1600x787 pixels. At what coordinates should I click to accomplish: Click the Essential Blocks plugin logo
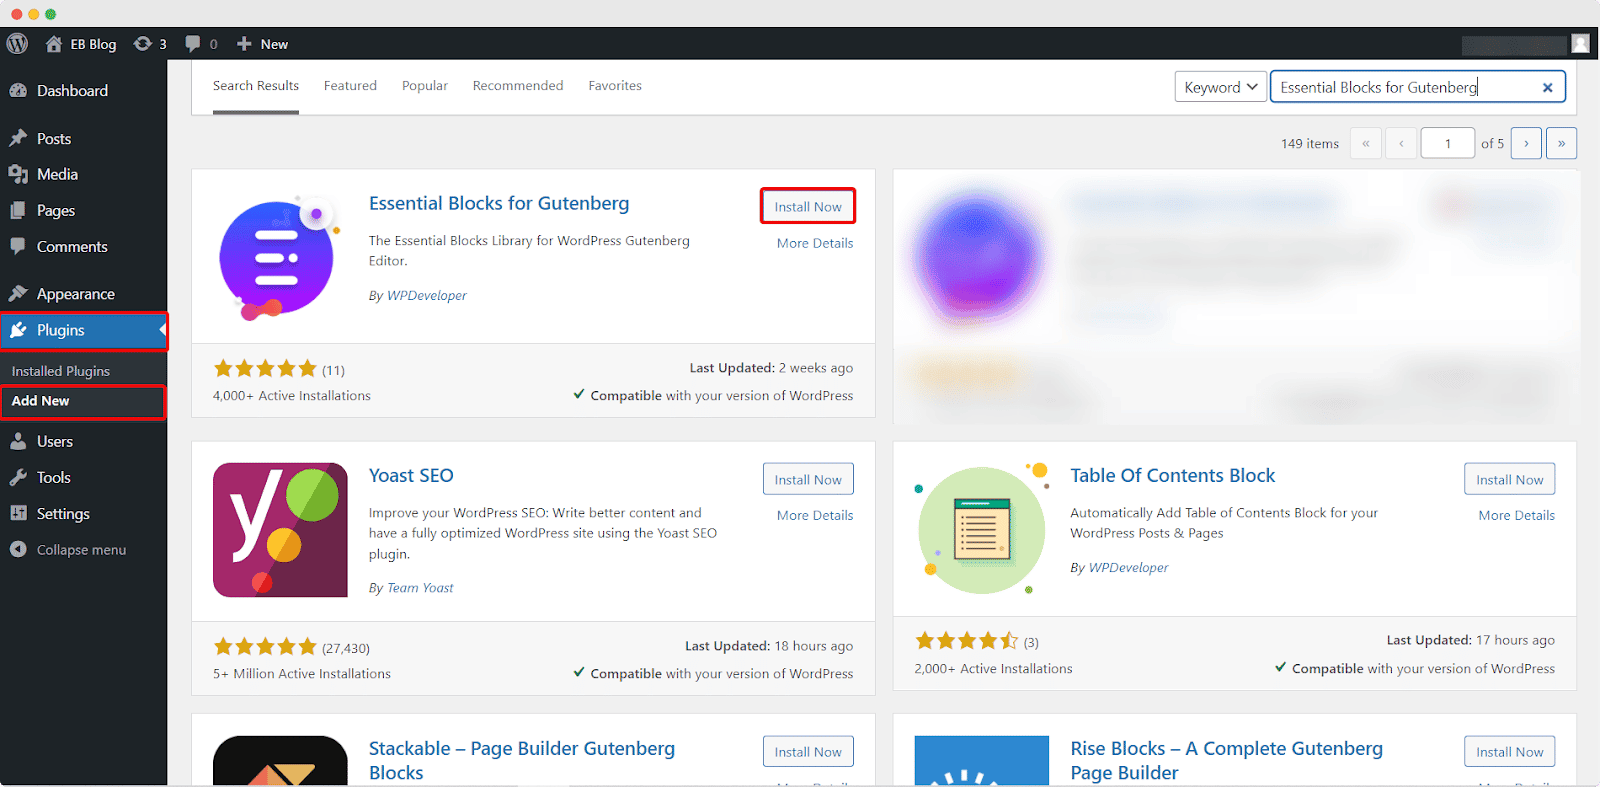coord(280,258)
